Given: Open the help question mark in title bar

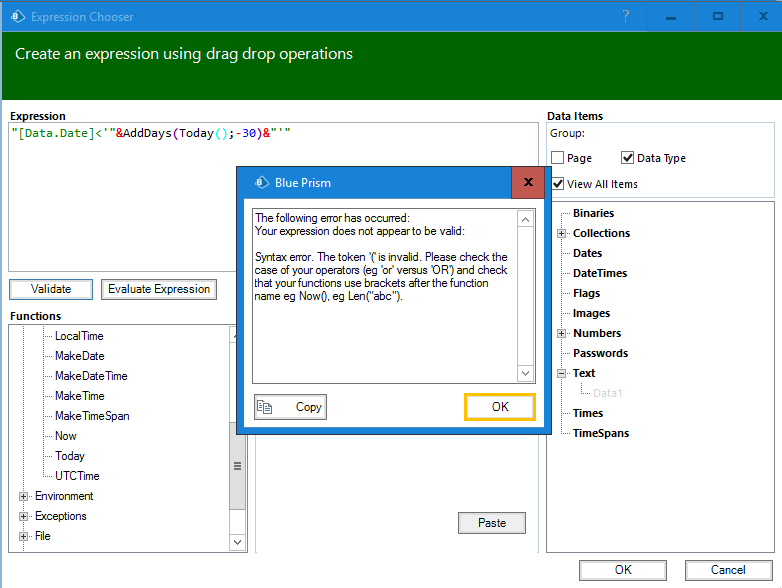Looking at the screenshot, I should tap(626, 16).
